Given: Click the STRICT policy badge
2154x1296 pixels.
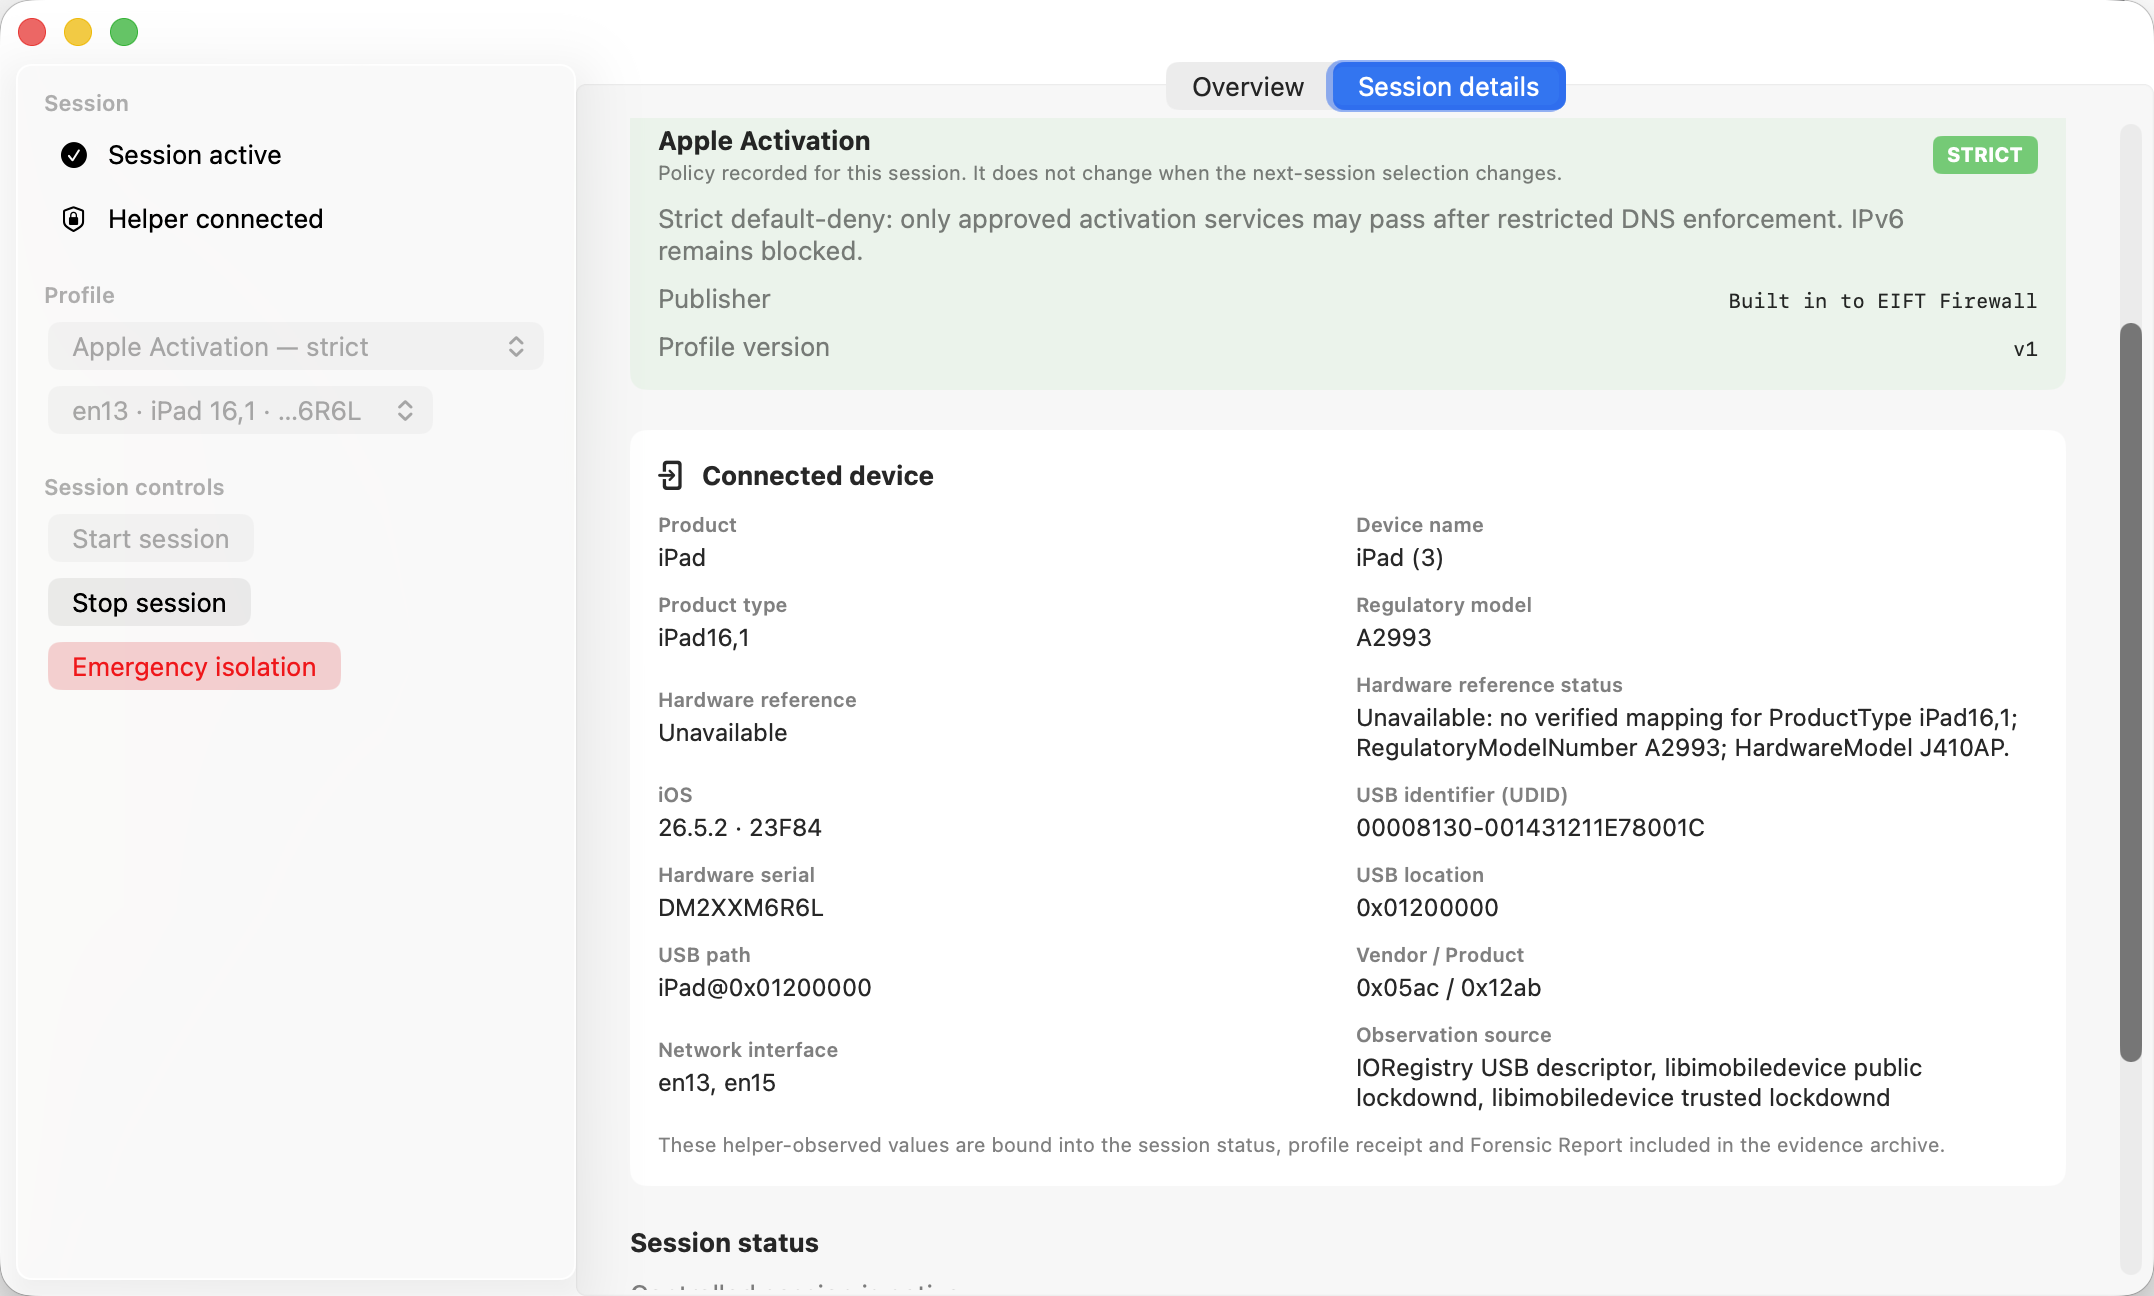Looking at the screenshot, I should click(1984, 155).
